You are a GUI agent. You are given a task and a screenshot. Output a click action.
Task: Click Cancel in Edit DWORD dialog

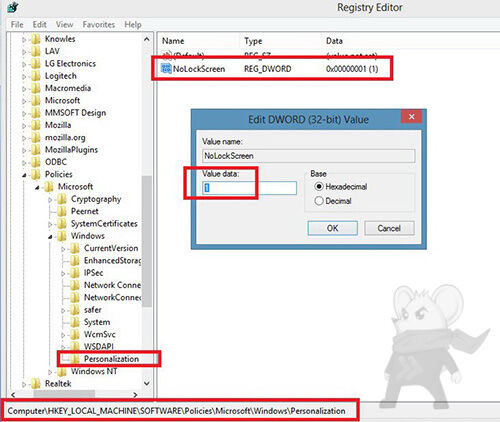click(x=389, y=228)
